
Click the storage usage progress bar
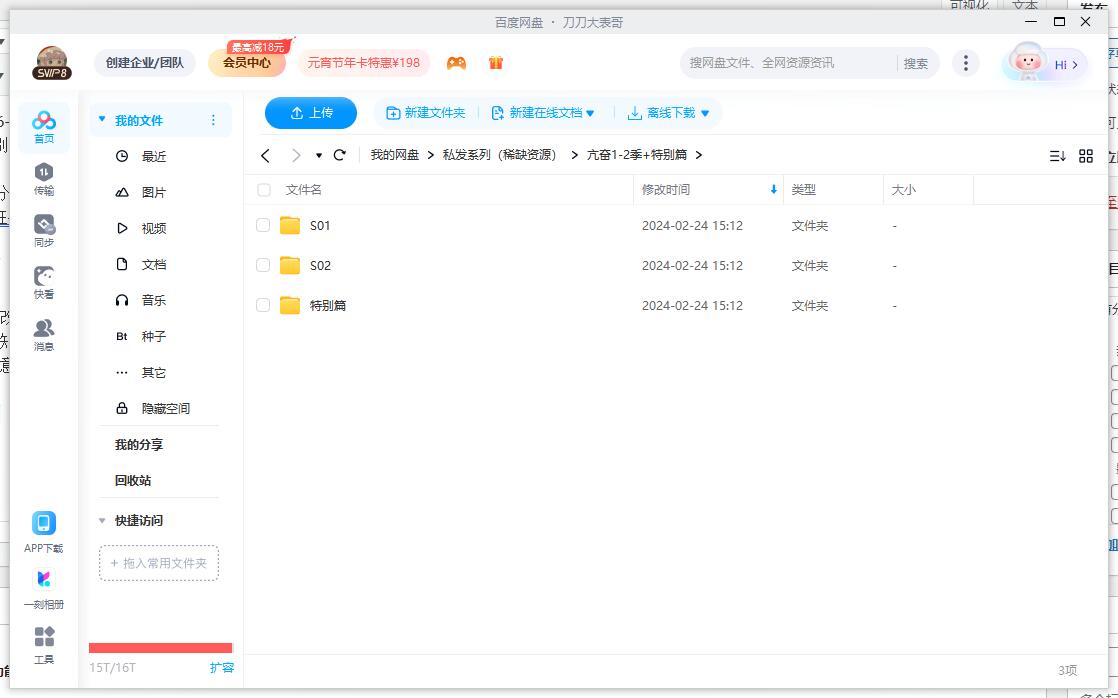click(x=160, y=647)
